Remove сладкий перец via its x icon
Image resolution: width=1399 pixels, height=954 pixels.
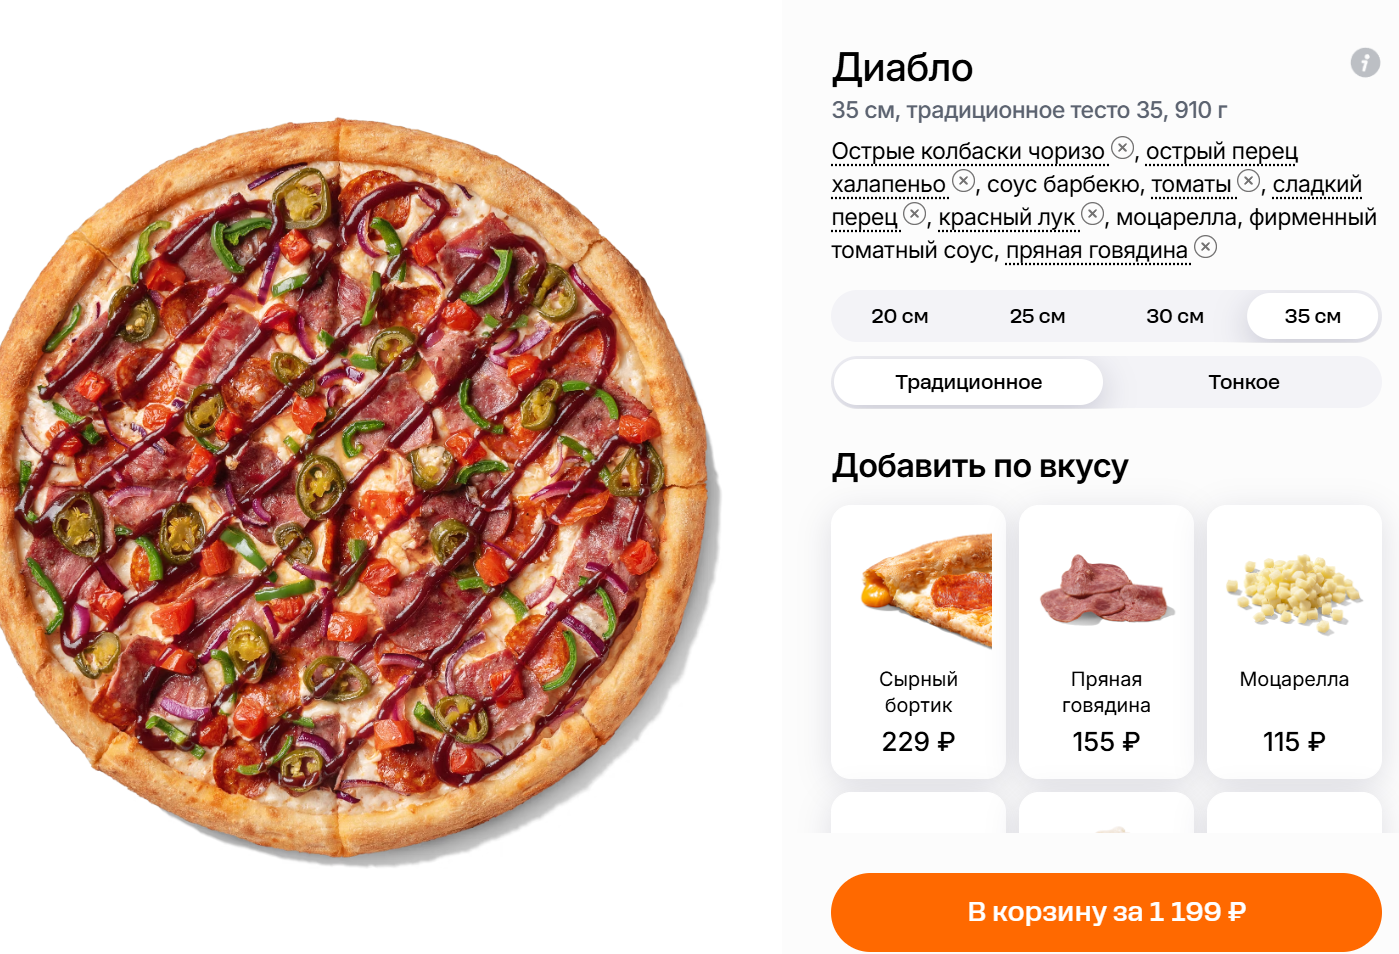[x=915, y=214]
